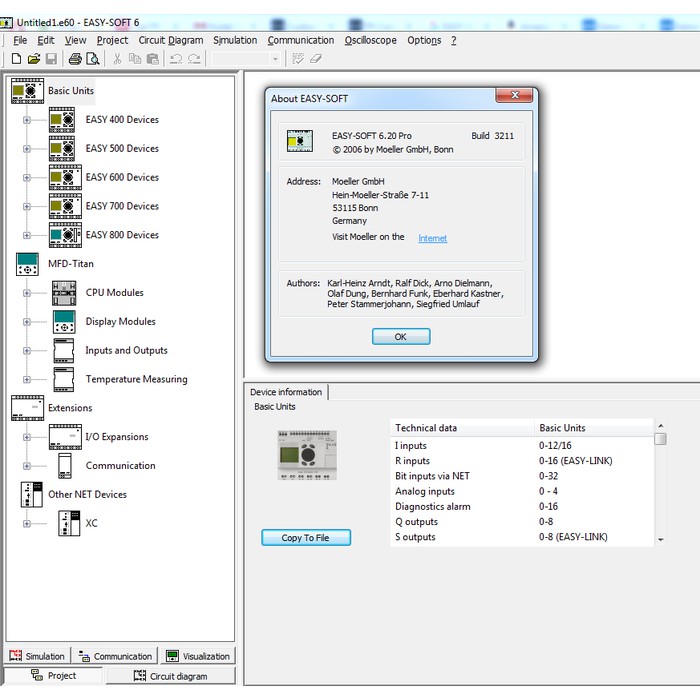Click the Print Preview toolbar icon
700x700 pixels.
pos(92,59)
